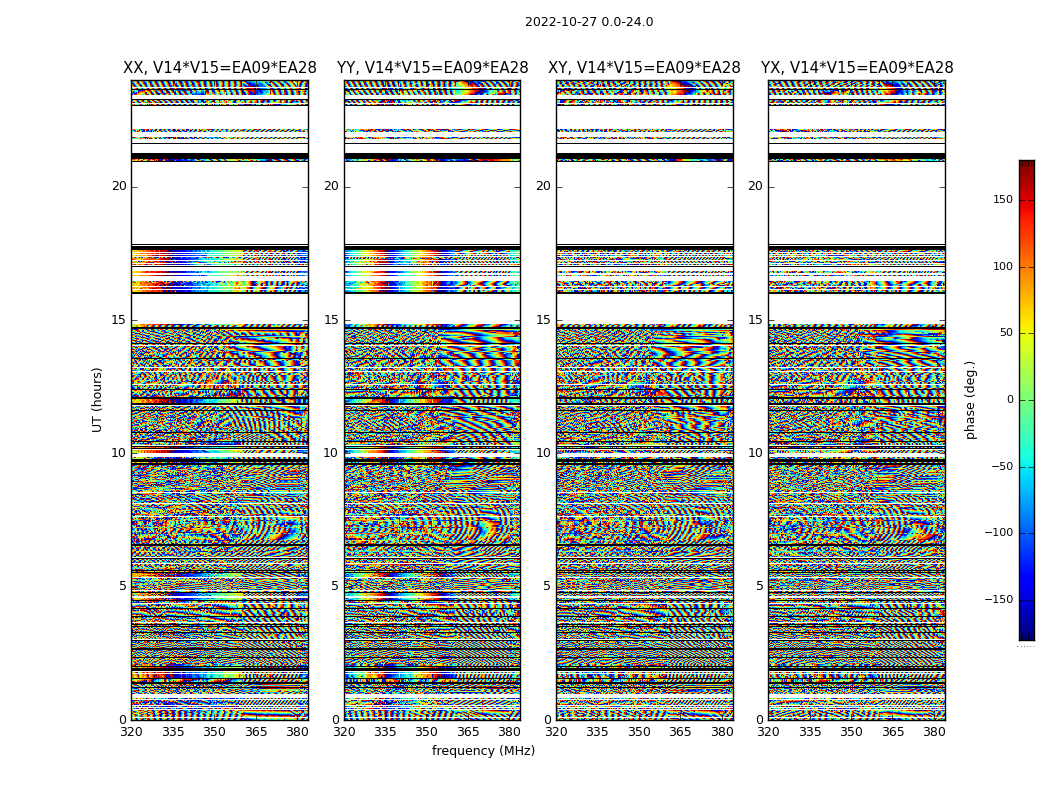Viewport: 1050px width, 800px height.
Task: Click the '10' UT hour tick of XY panel
Action: click(544, 453)
